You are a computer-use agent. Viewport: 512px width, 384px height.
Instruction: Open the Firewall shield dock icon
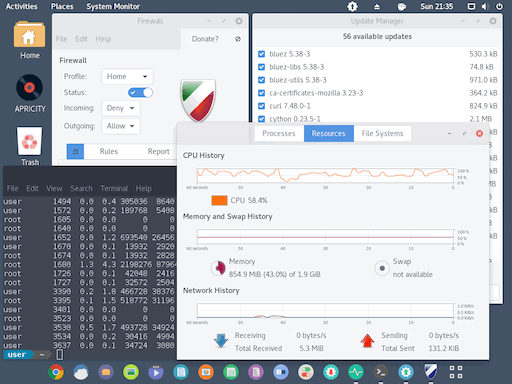tap(431, 371)
